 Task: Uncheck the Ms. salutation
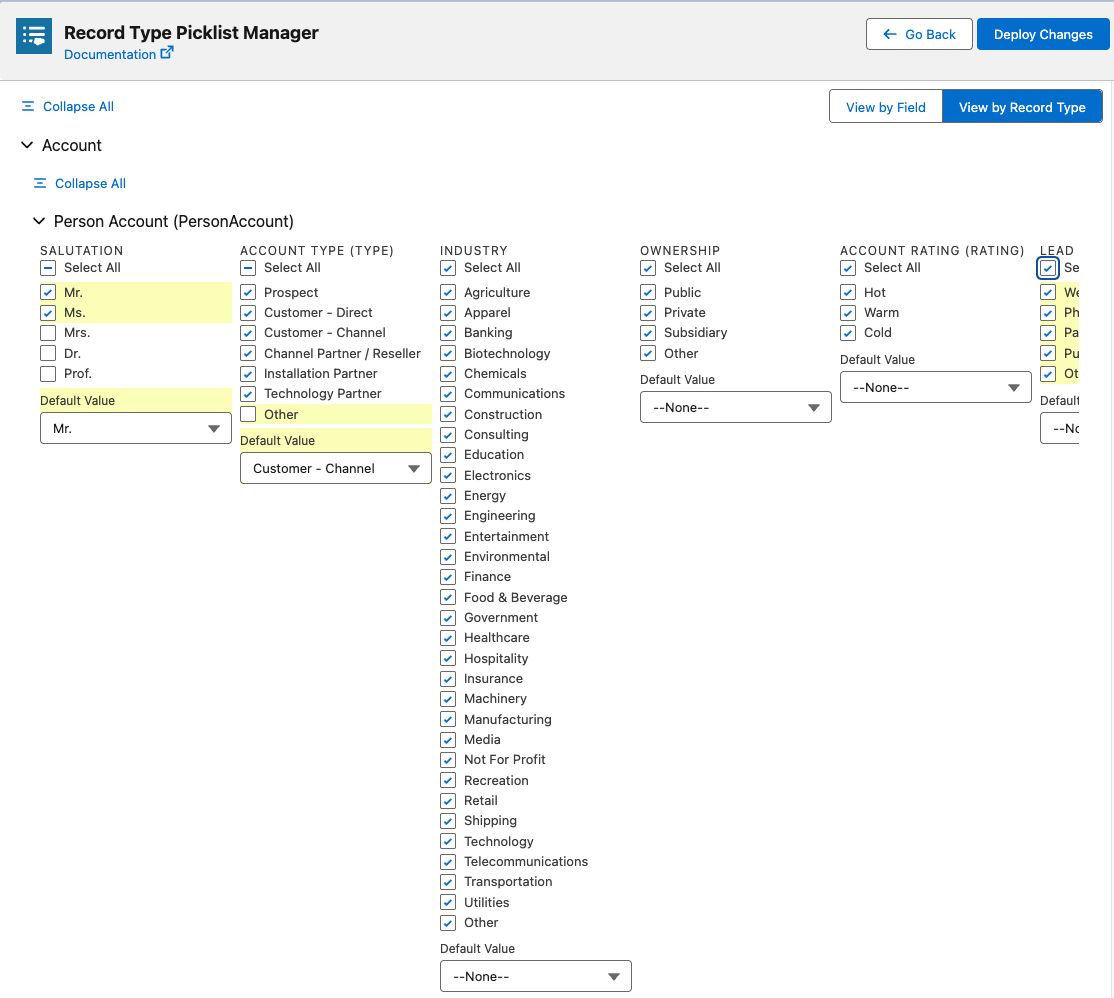[48, 313]
